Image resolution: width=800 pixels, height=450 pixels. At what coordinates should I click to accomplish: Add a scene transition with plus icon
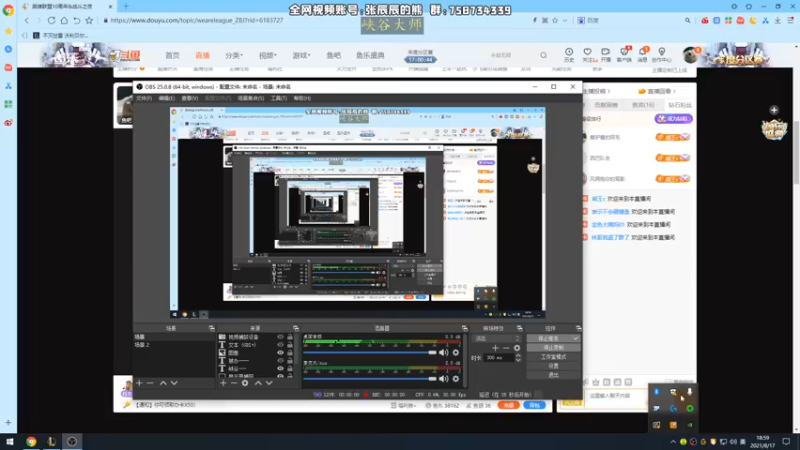(x=495, y=348)
